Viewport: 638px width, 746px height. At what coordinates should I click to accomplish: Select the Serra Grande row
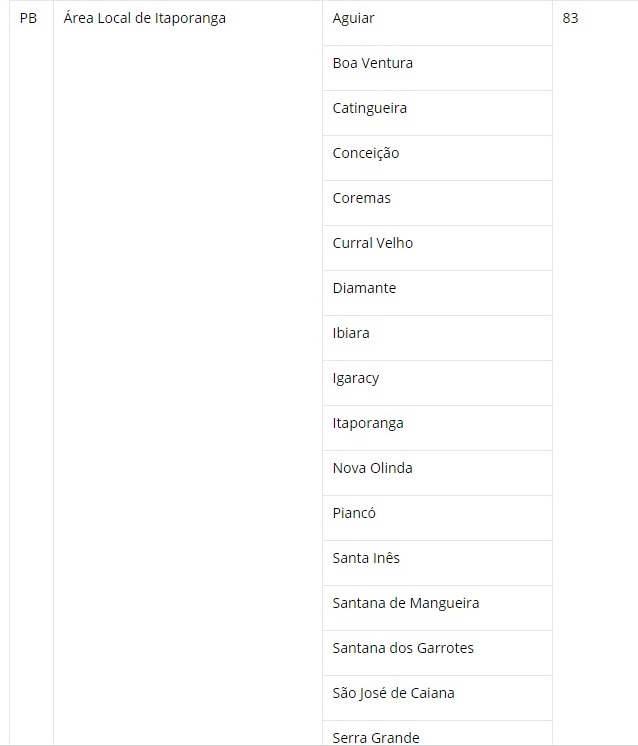376,737
